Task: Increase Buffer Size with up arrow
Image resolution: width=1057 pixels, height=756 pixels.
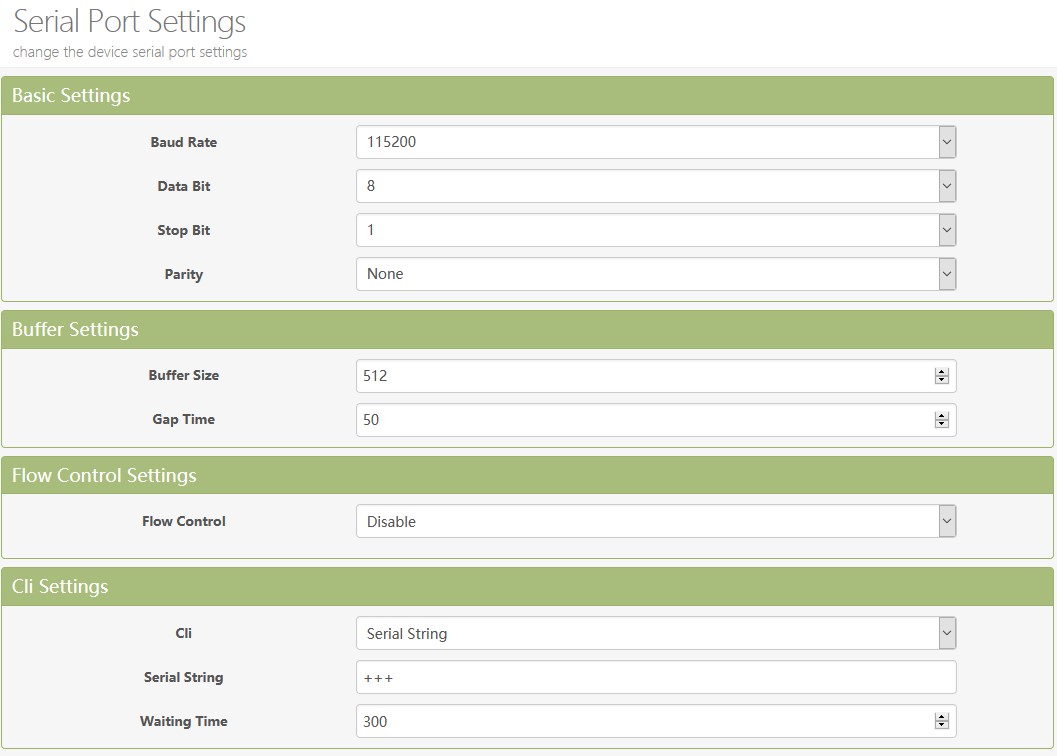Action: click(x=941, y=372)
